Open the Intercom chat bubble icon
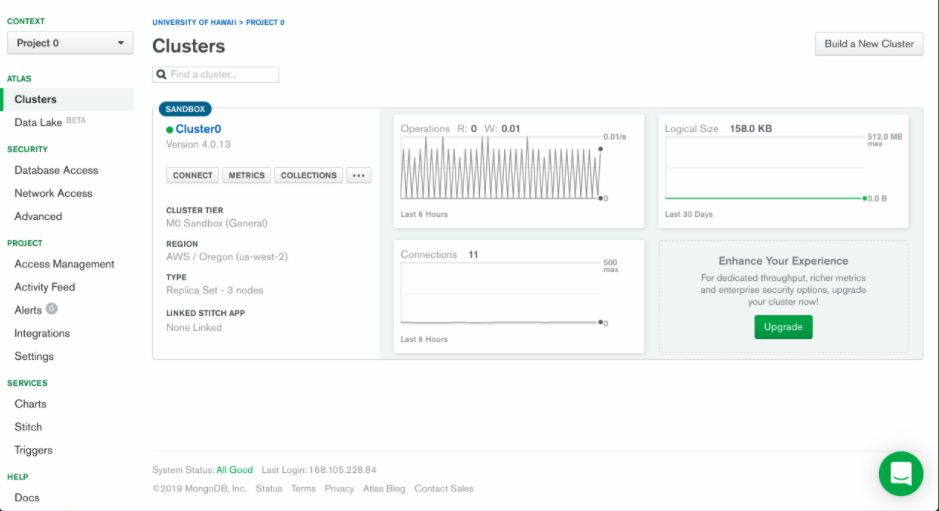The height and width of the screenshot is (511, 939). click(x=901, y=473)
